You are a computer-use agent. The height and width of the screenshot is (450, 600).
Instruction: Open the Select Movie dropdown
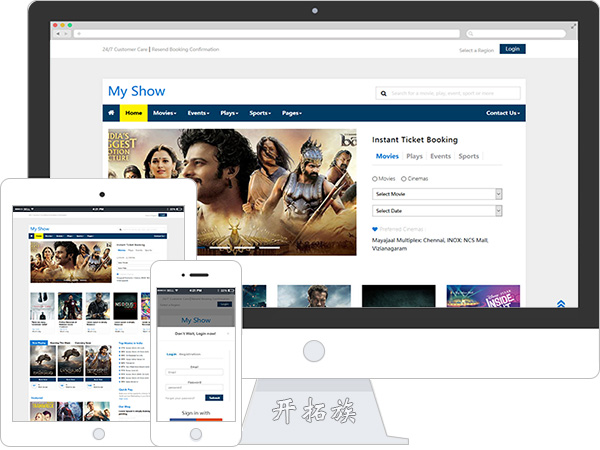coord(437,194)
